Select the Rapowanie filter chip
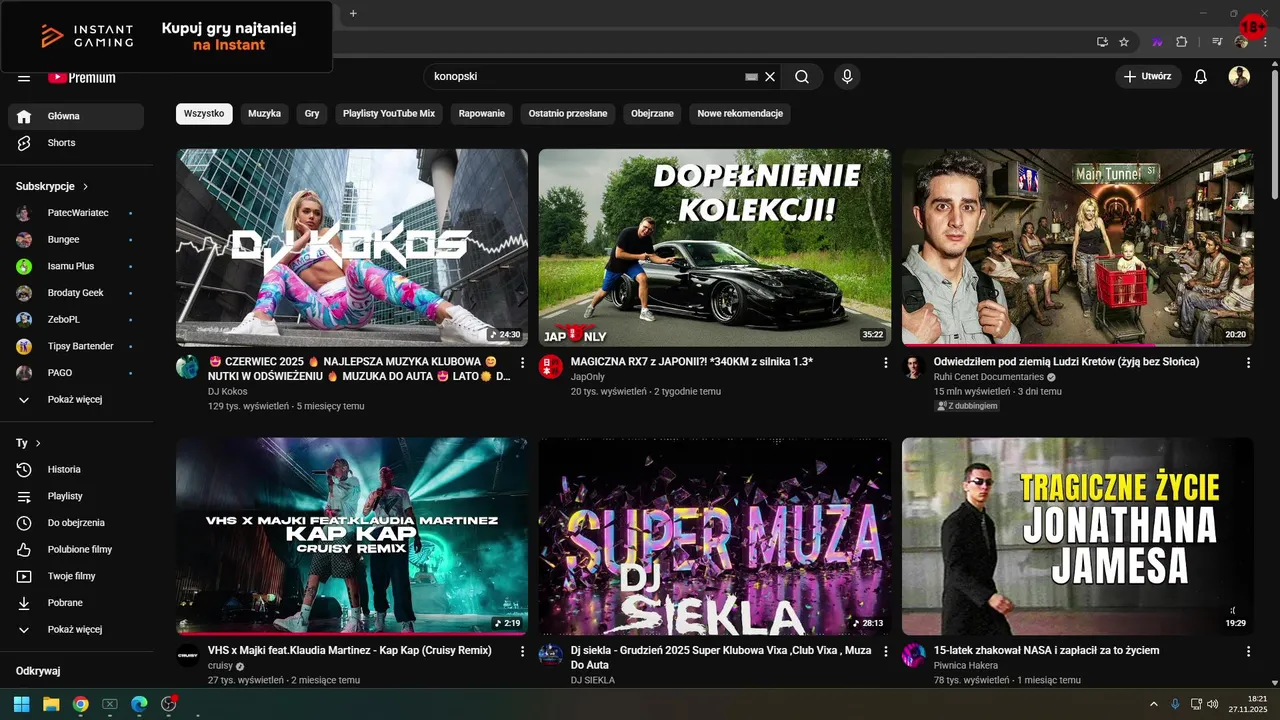This screenshot has width=1280, height=720. pyautogui.click(x=482, y=114)
